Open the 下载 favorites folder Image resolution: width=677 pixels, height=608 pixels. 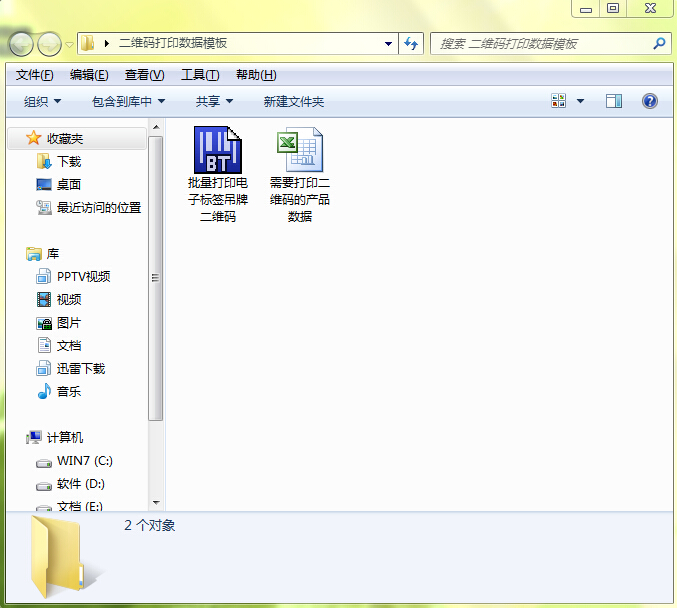[x=69, y=162]
